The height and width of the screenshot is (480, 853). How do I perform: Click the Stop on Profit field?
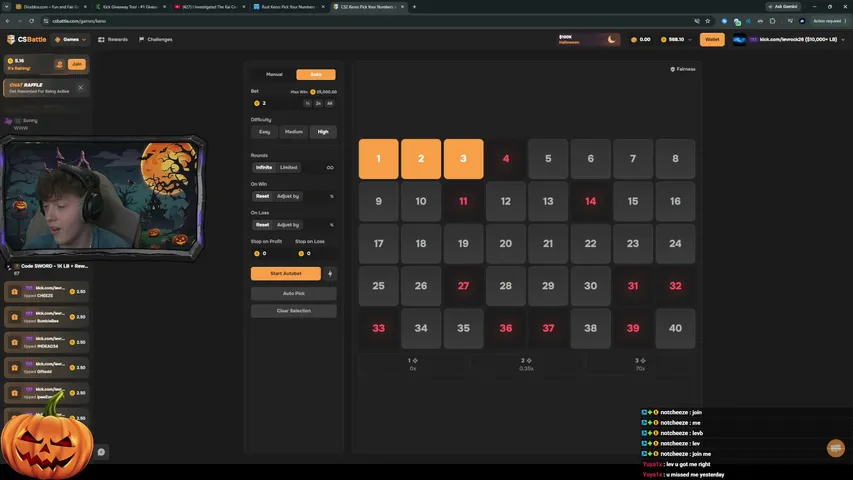coord(271,253)
